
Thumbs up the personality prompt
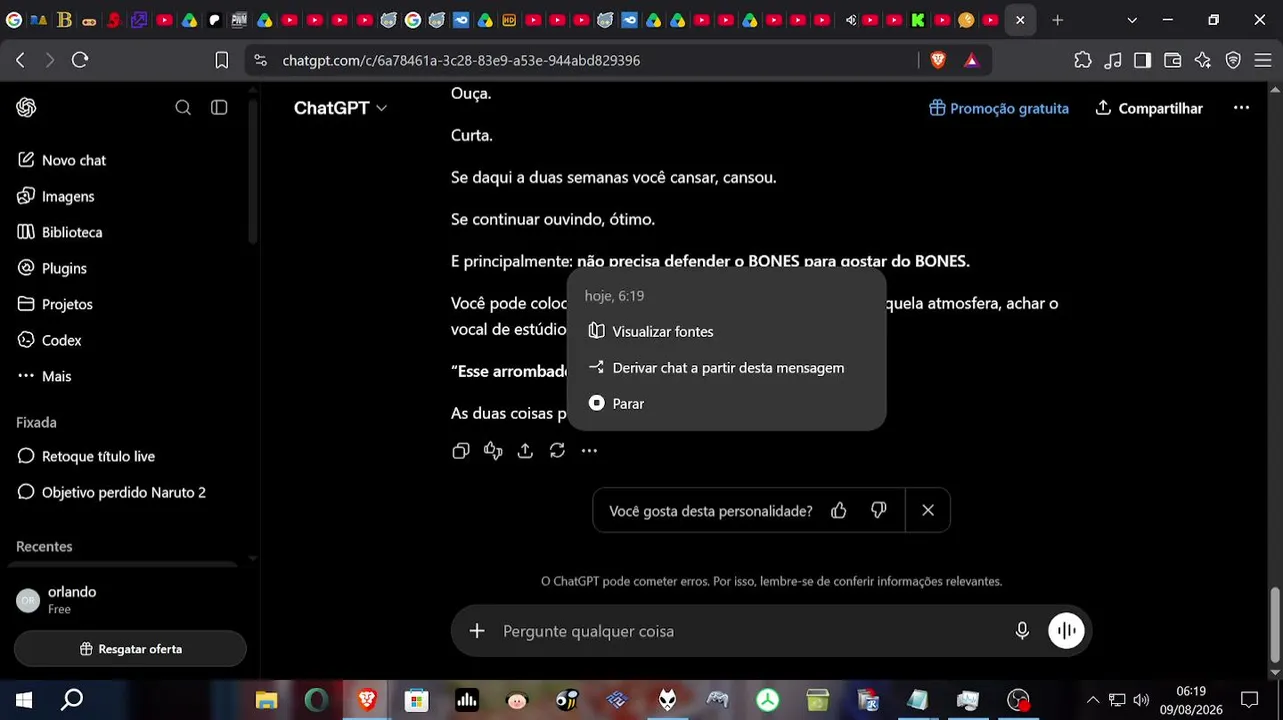[839, 510]
